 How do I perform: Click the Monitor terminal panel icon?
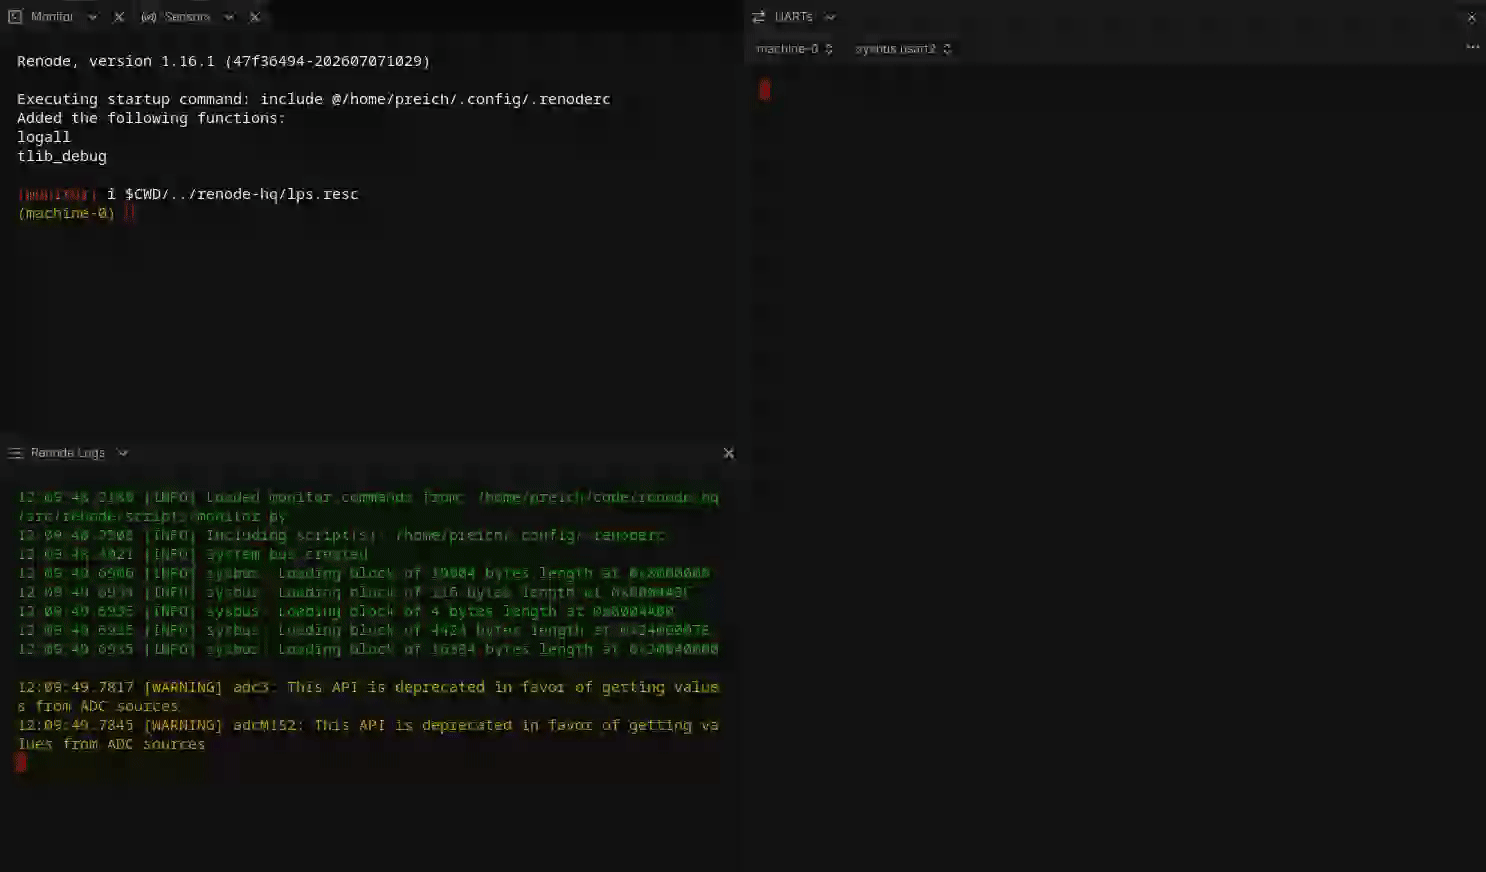(15, 17)
